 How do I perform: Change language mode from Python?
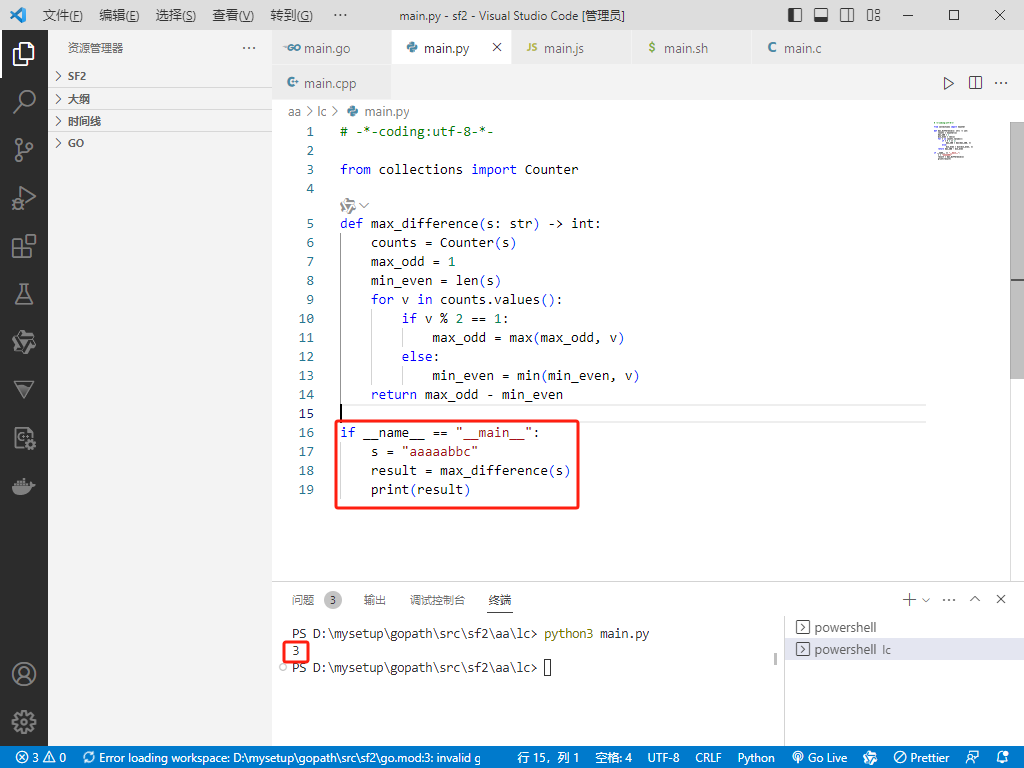click(x=756, y=758)
